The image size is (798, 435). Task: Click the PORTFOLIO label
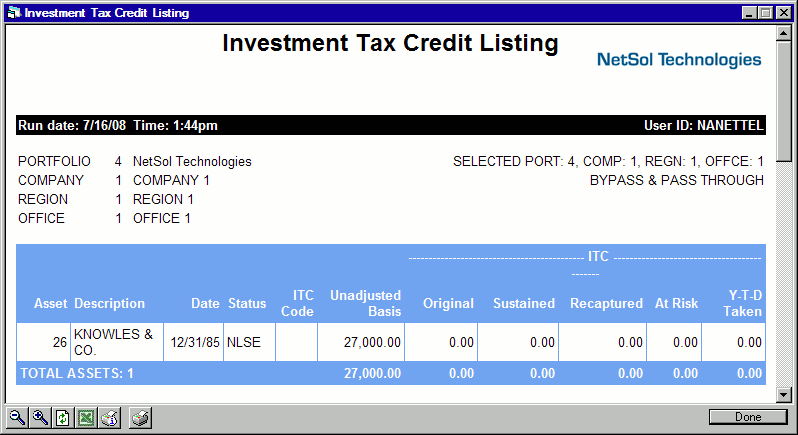tap(54, 161)
